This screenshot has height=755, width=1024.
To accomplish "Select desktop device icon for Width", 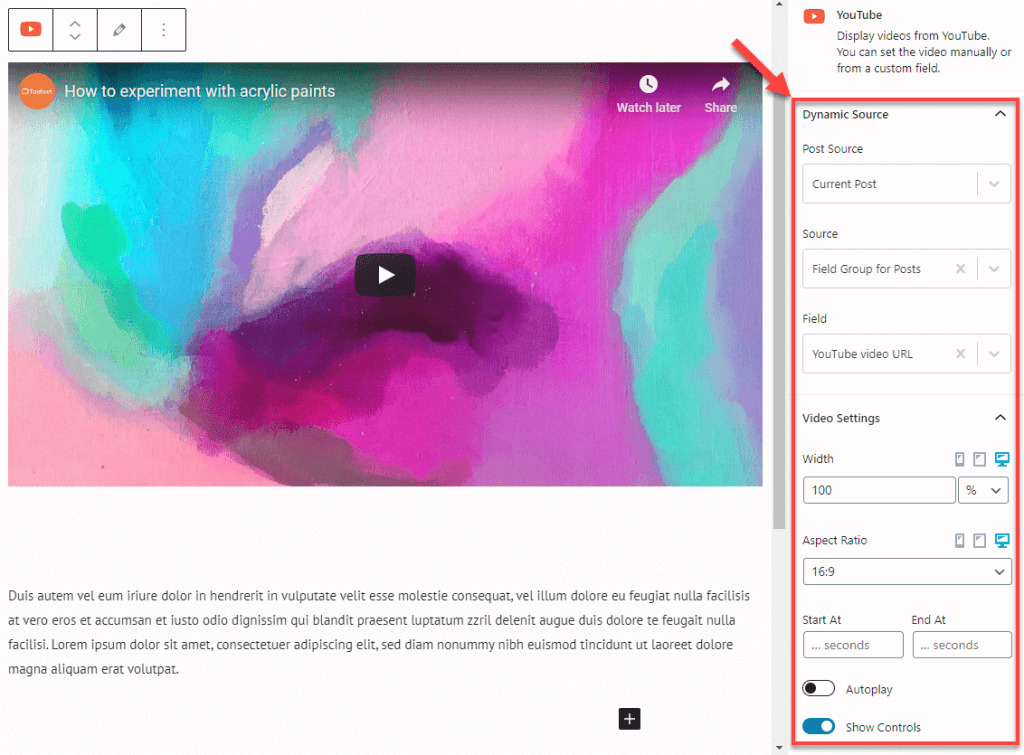I will [x=1002, y=459].
